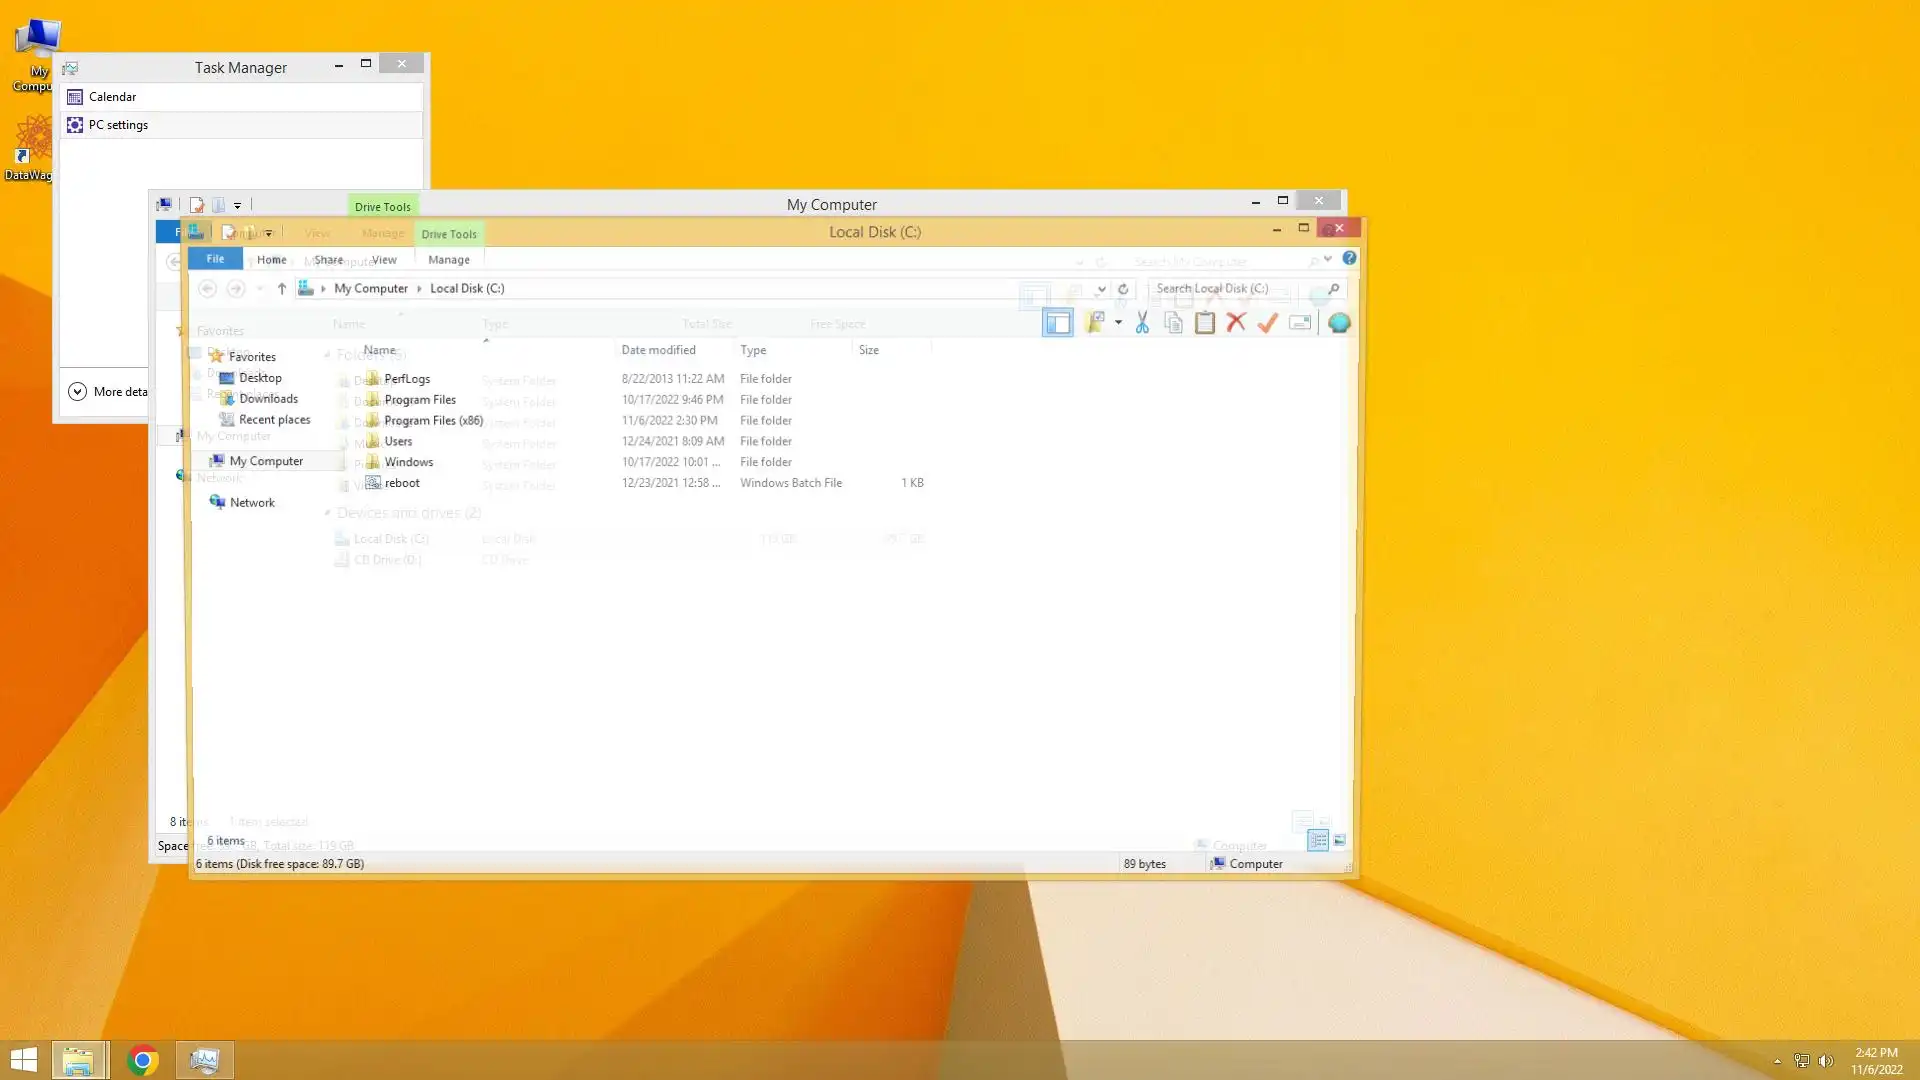Viewport: 1920px width, 1080px height.
Task: Click the orange checkmark Properties icon
Action: pyautogui.click(x=1268, y=323)
